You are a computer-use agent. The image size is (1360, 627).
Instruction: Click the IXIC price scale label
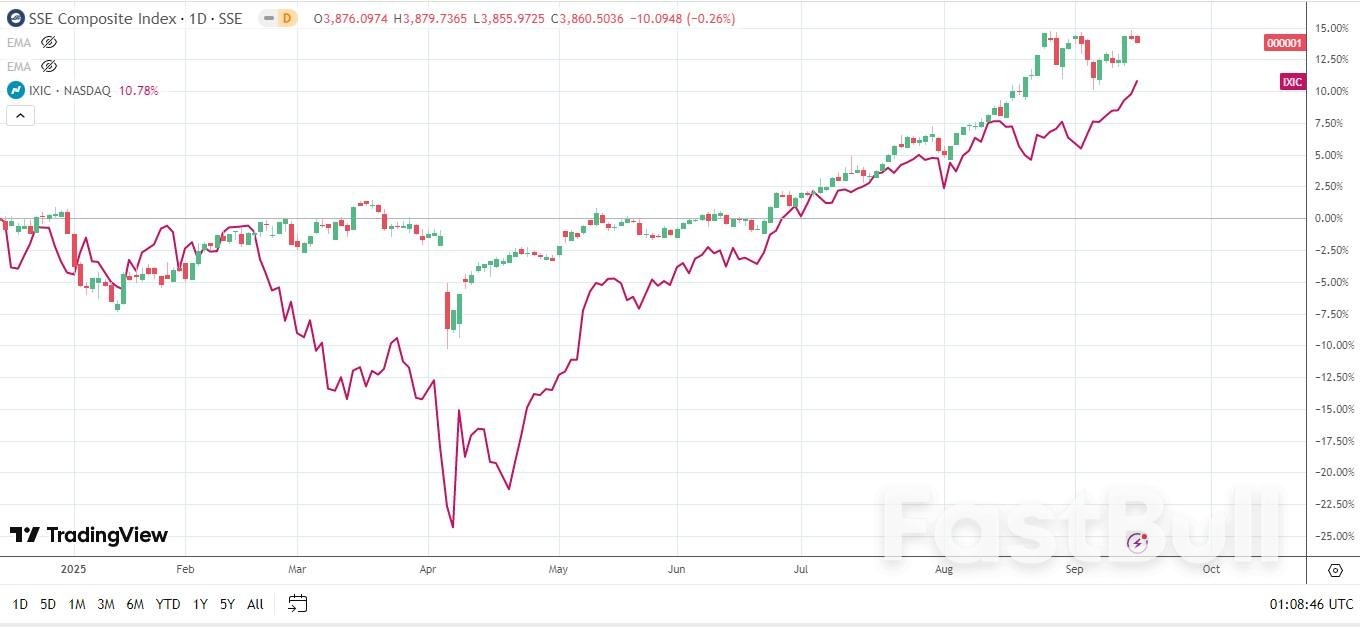pos(1292,82)
